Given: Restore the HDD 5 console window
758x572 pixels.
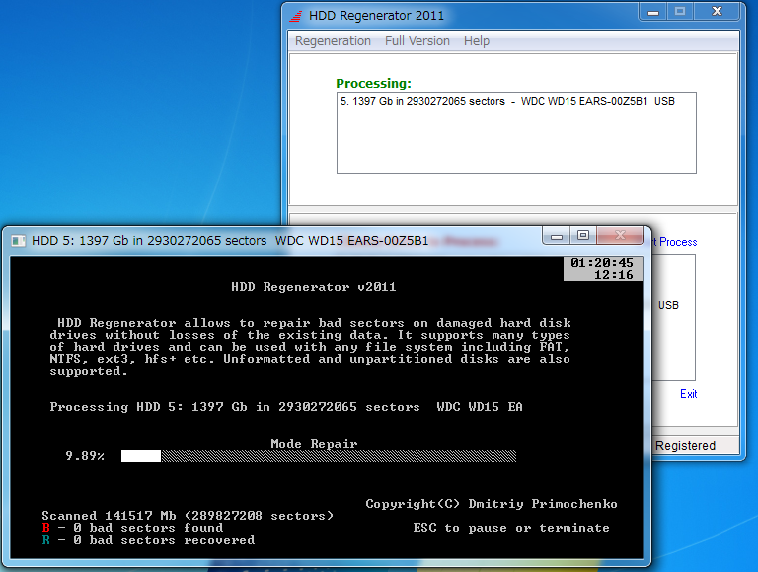Looking at the screenshot, I should (583, 236).
